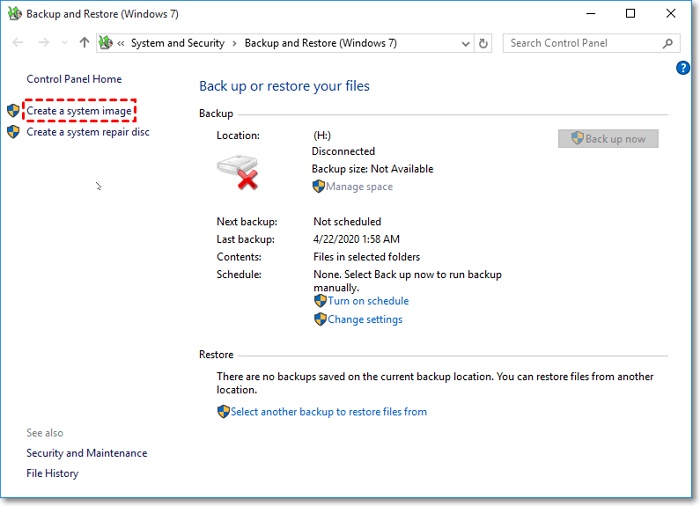Refresh the Backup and Restore page
700x506 pixels.
coord(483,44)
